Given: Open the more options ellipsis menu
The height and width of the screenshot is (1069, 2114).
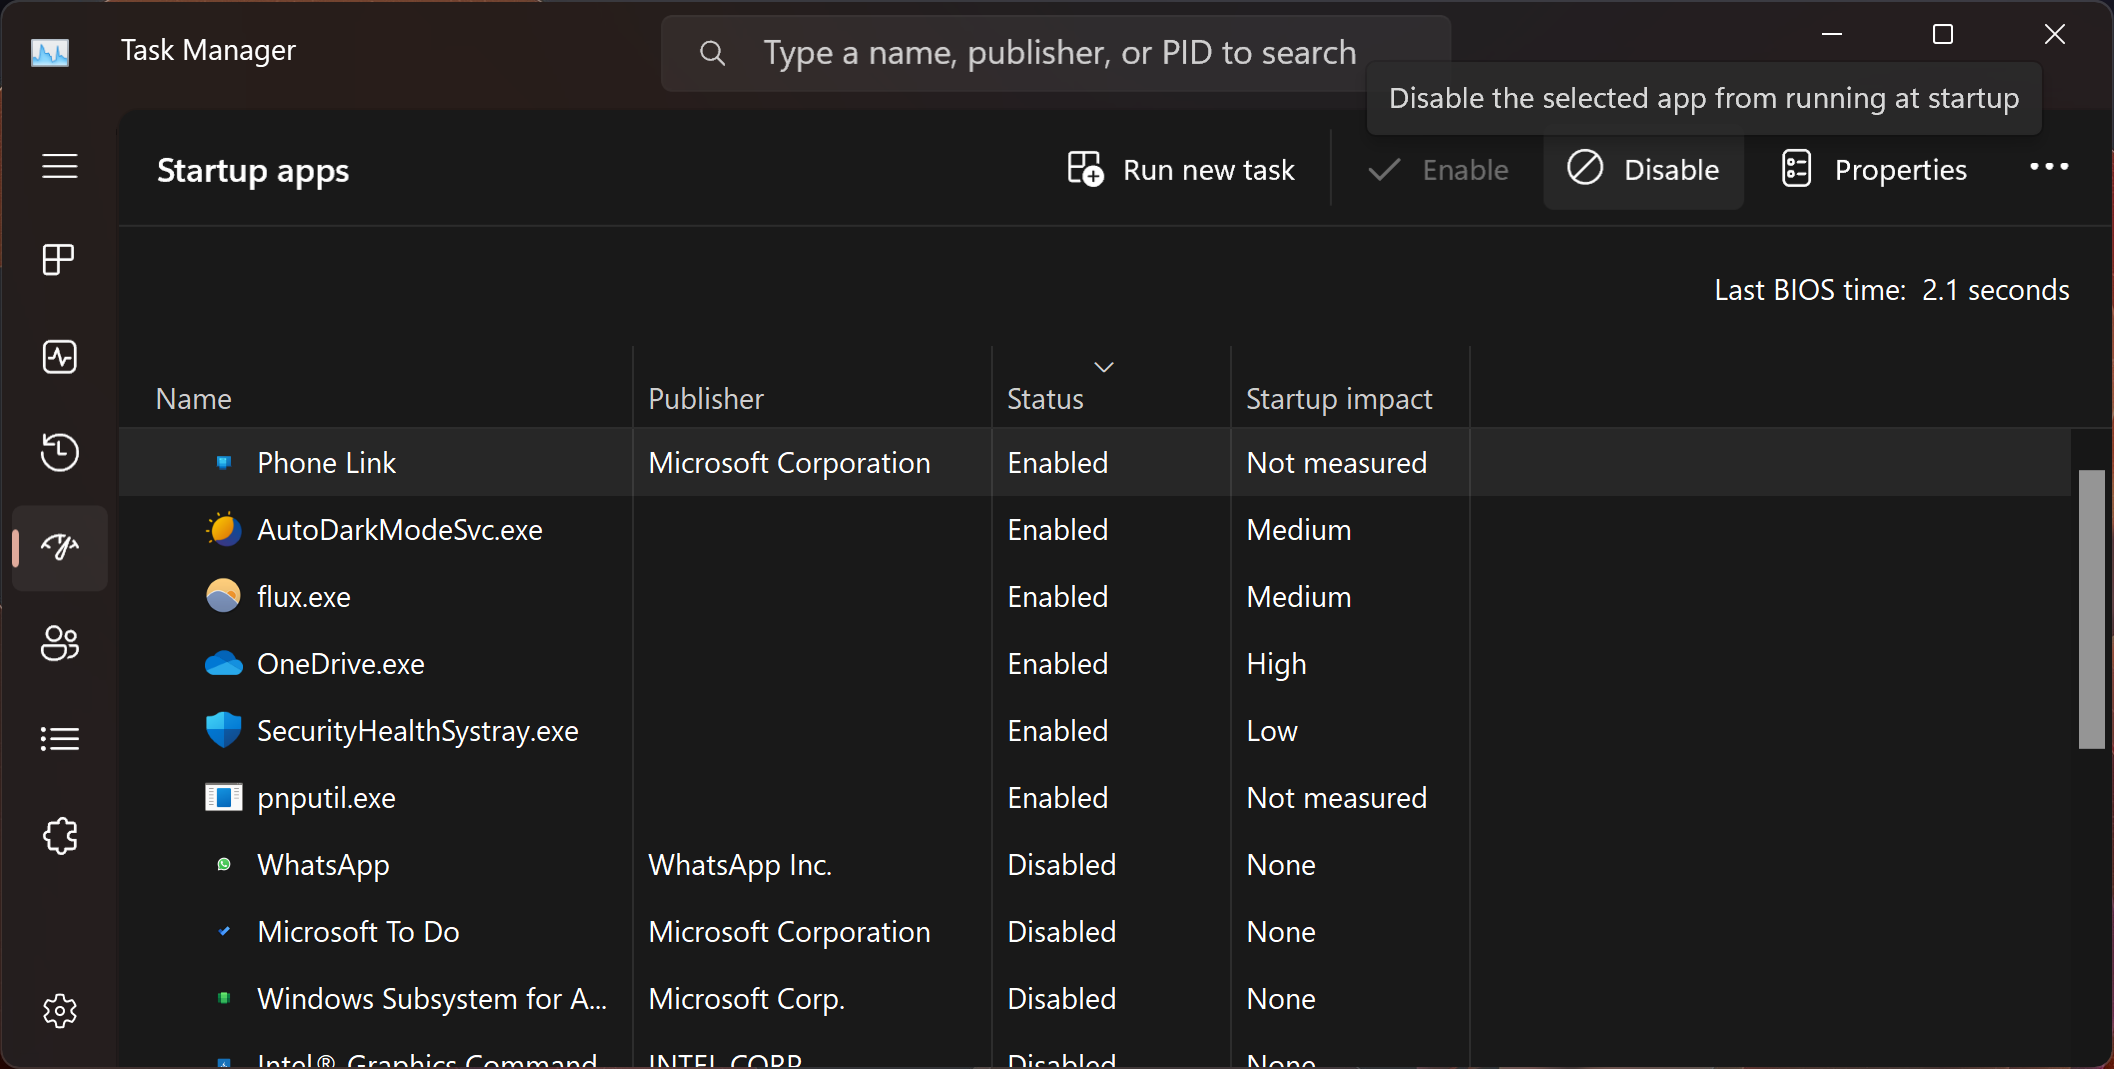Looking at the screenshot, I should coord(2049,168).
